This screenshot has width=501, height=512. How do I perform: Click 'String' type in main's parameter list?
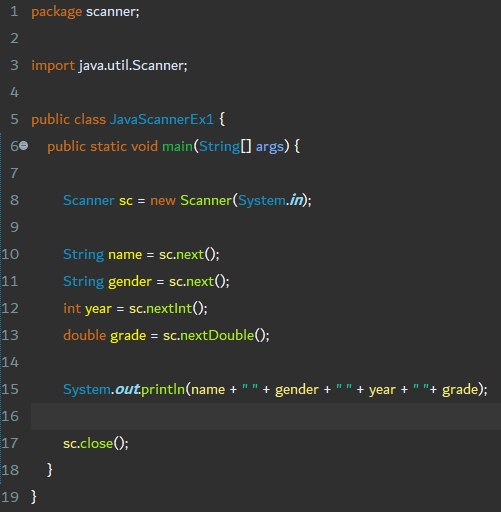(219, 147)
